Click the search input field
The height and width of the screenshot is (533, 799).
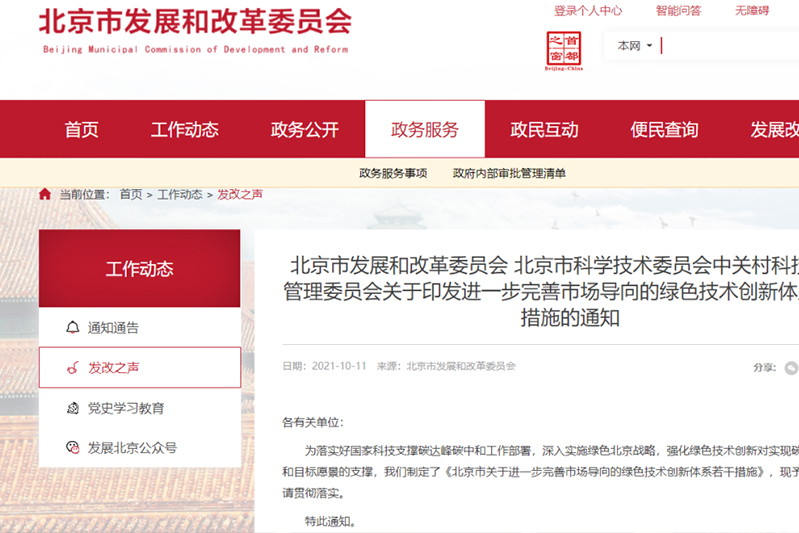pos(730,46)
